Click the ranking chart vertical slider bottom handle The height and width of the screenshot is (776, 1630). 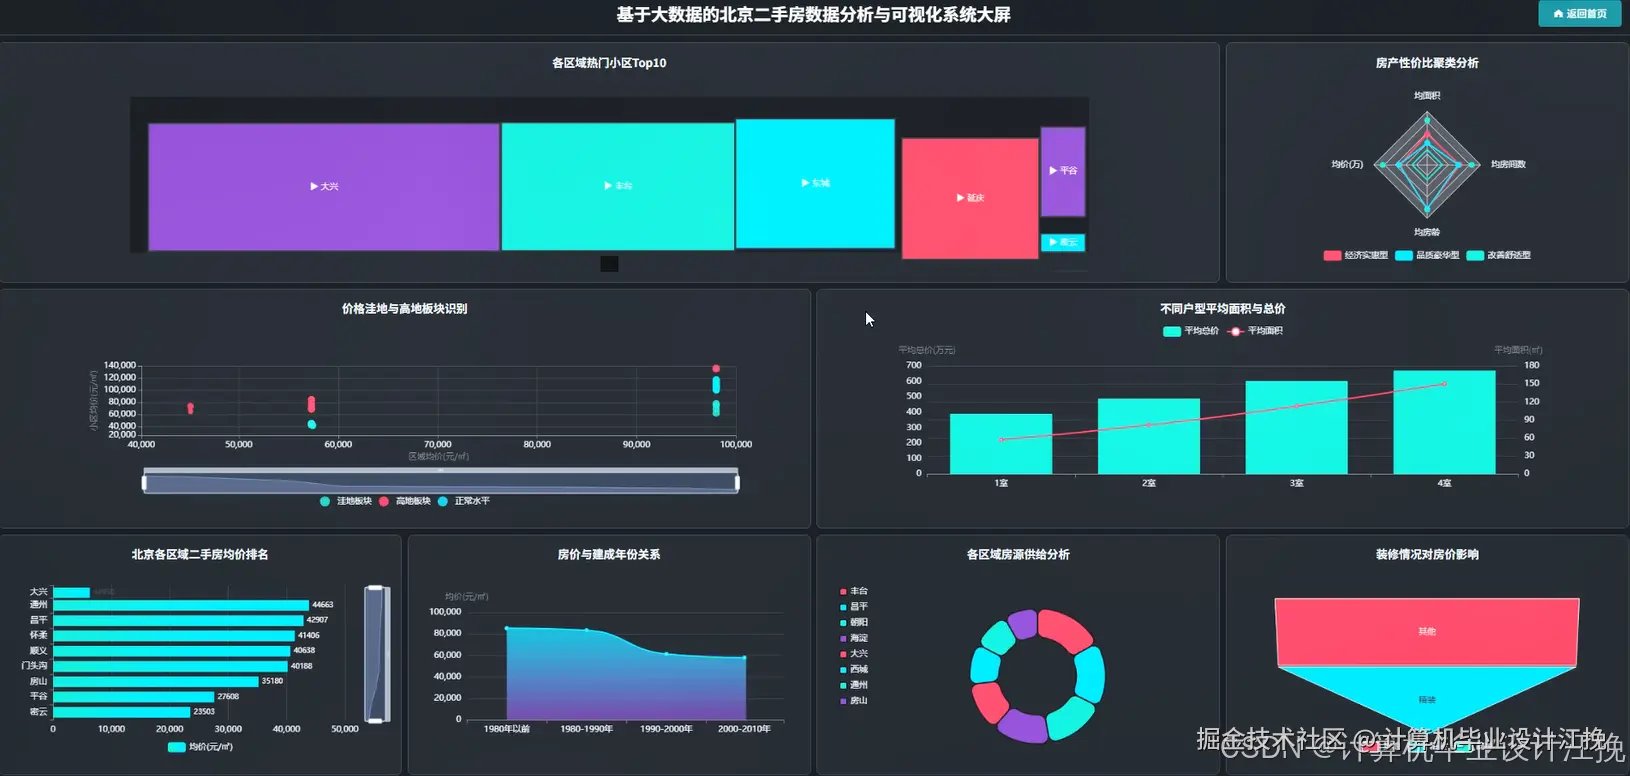375,720
